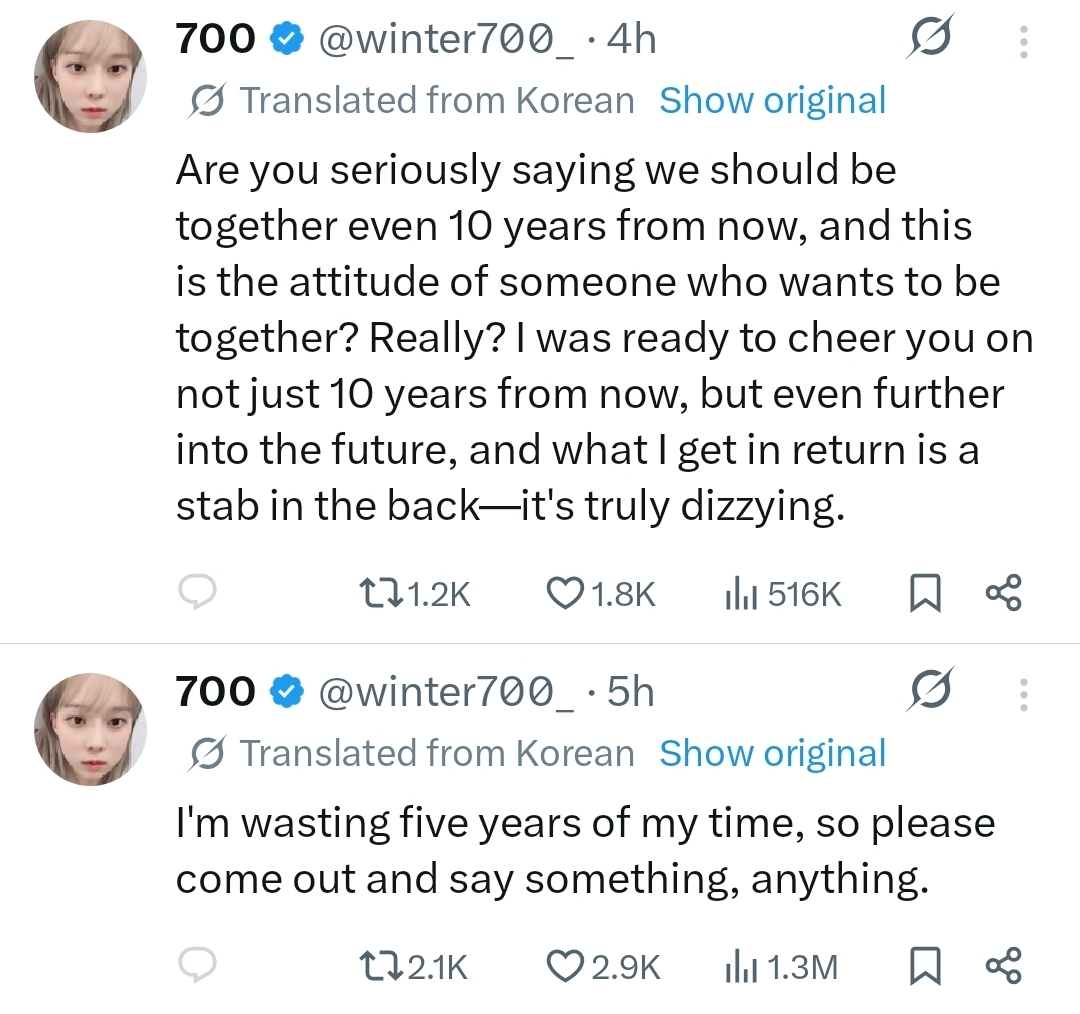Like the first tweet with 1.8K likes
This screenshot has height=1014, width=1080.
point(601,594)
